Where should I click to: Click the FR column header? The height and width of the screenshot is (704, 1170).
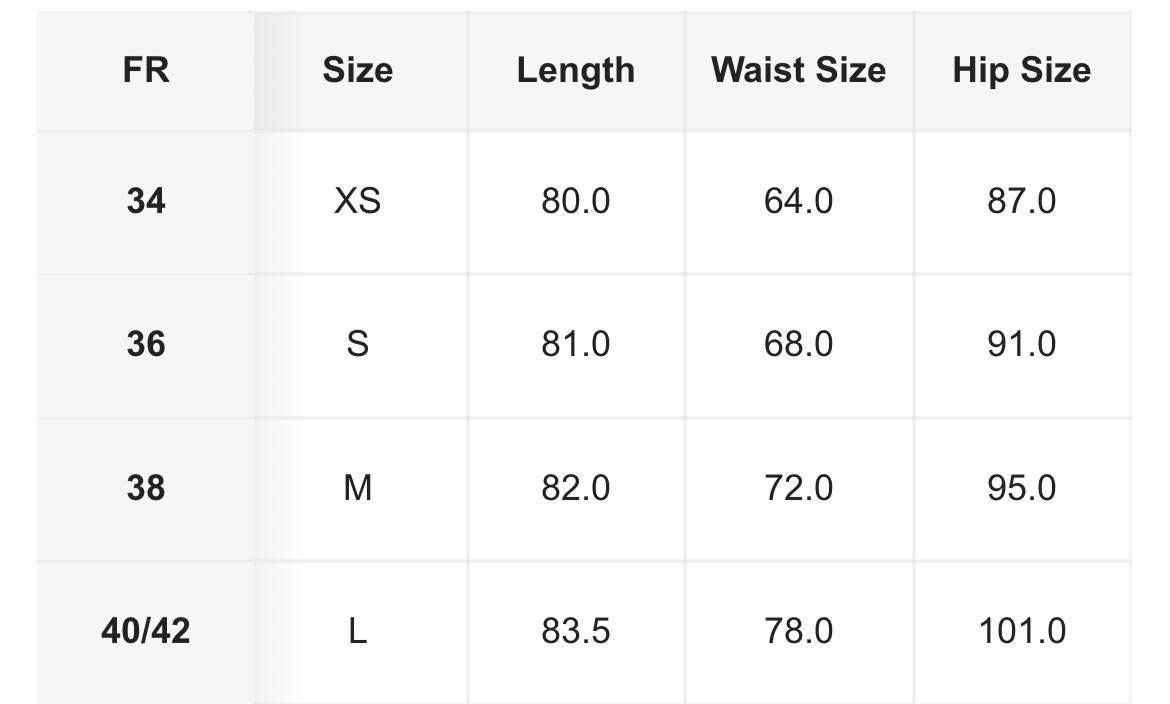146,70
